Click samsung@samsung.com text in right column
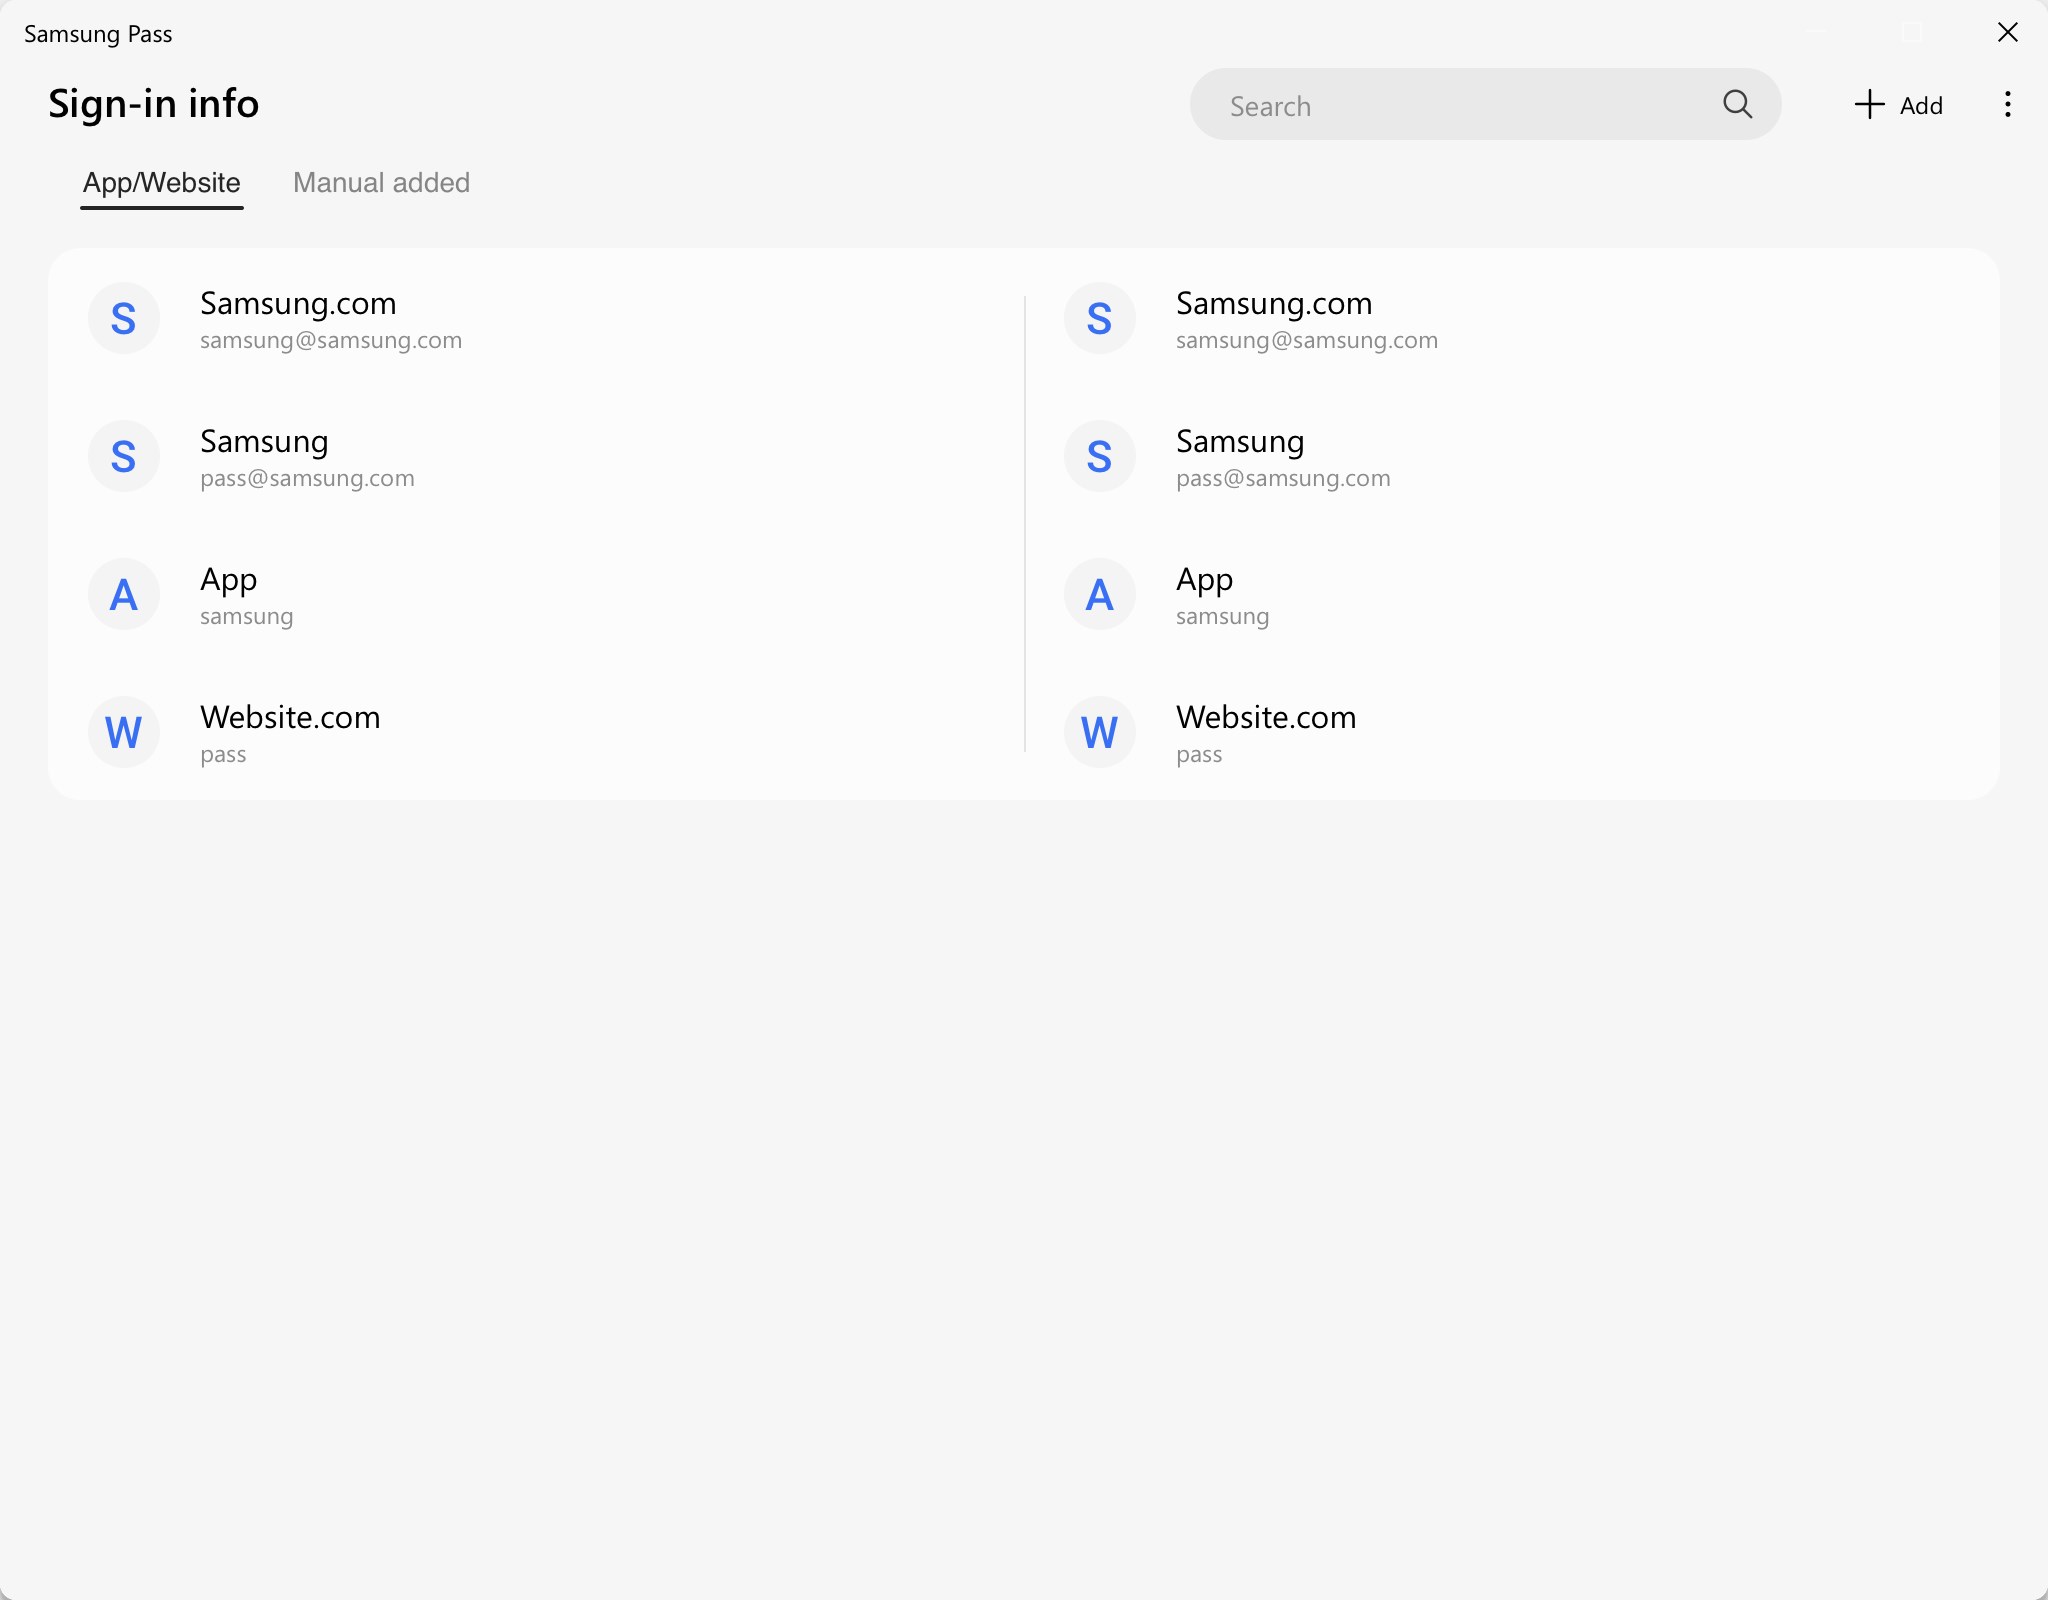The image size is (2048, 1600). 1306,341
